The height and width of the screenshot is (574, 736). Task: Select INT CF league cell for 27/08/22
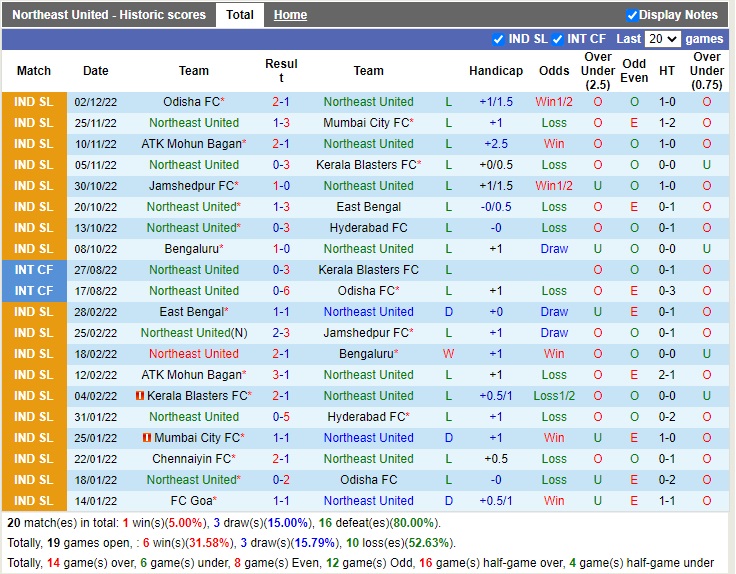(x=34, y=270)
